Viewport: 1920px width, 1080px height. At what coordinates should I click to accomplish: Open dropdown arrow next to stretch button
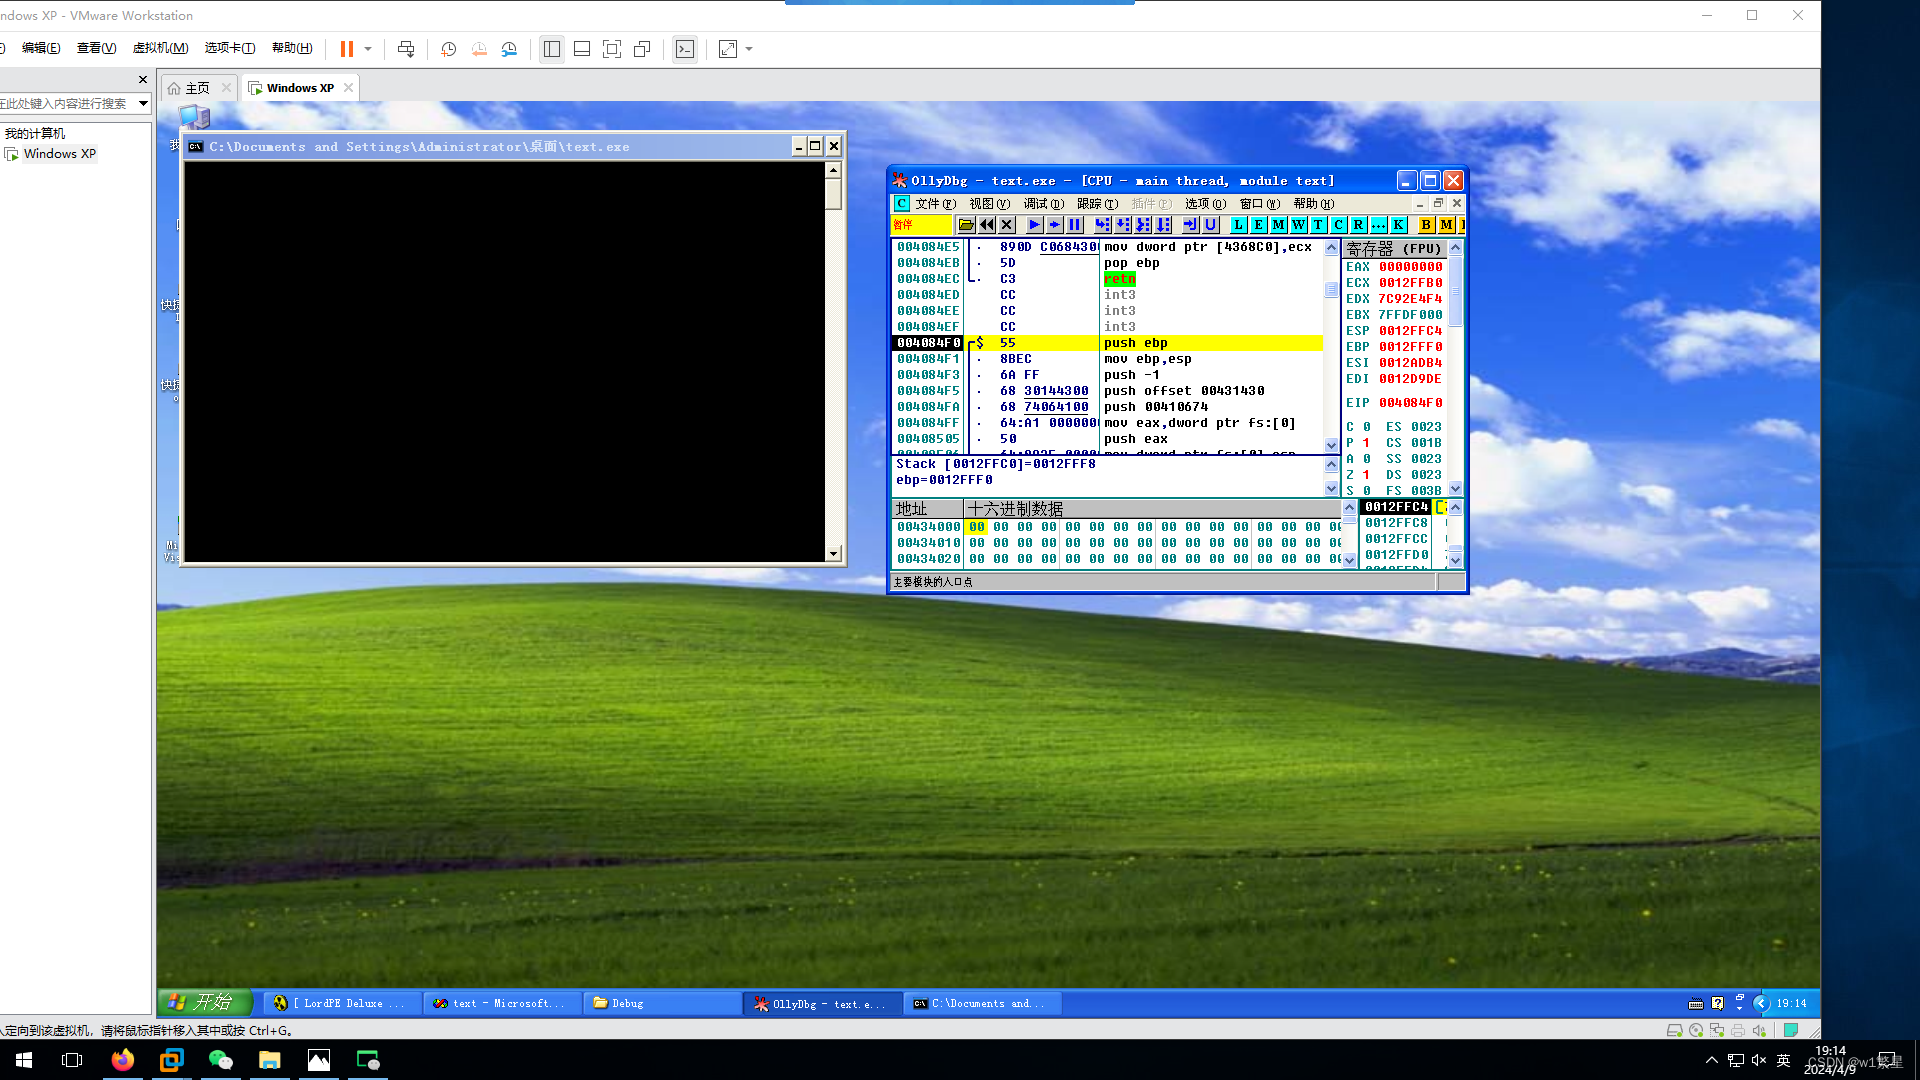pos(749,49)
